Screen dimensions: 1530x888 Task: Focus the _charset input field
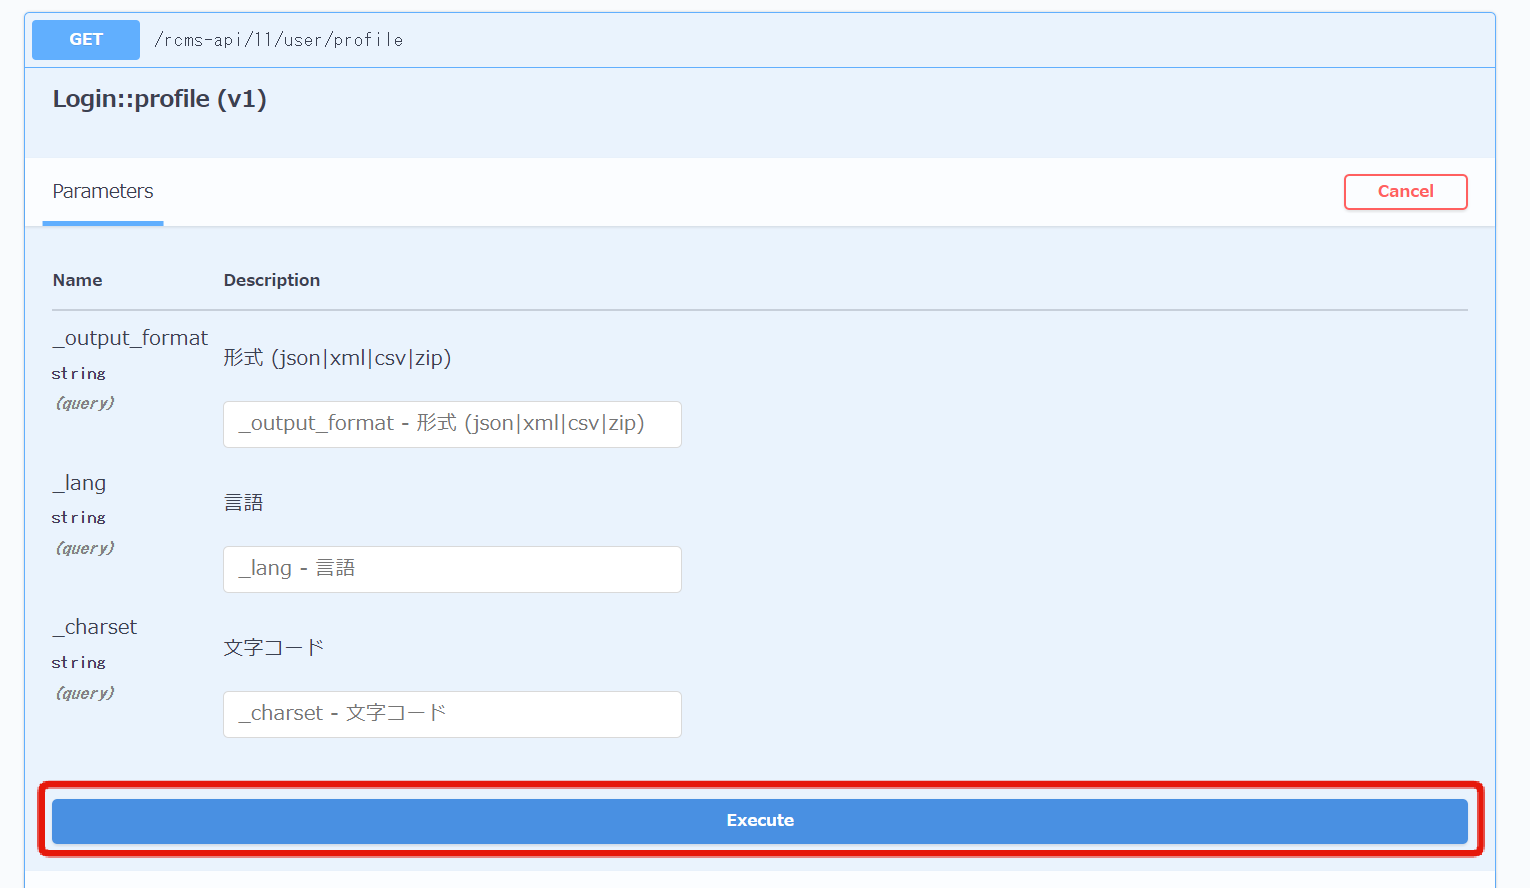click(452, 714)
